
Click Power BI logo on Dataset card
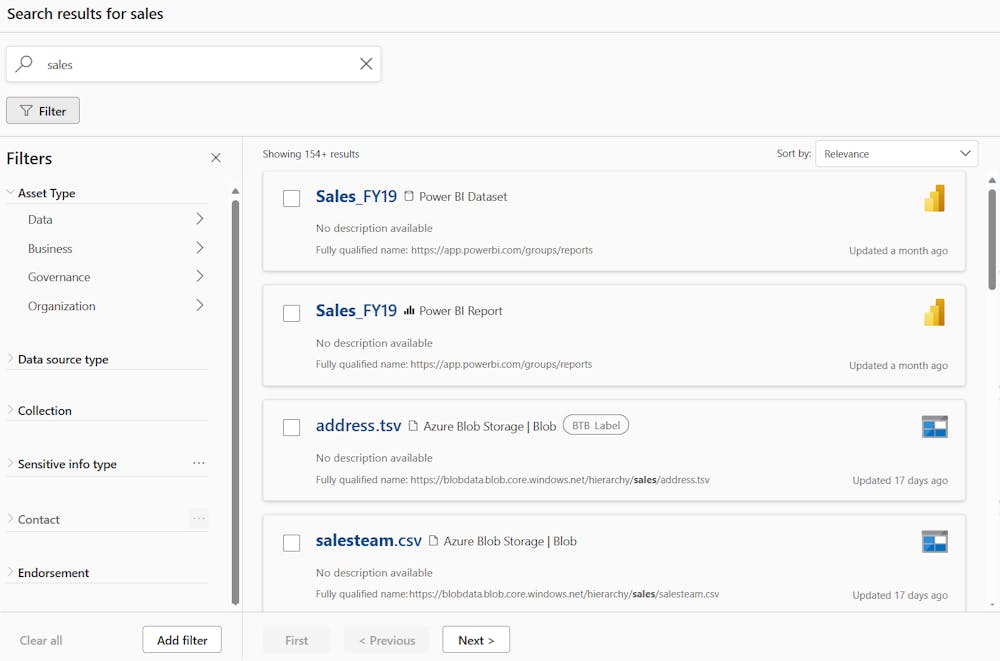click(x=934, y=198)
